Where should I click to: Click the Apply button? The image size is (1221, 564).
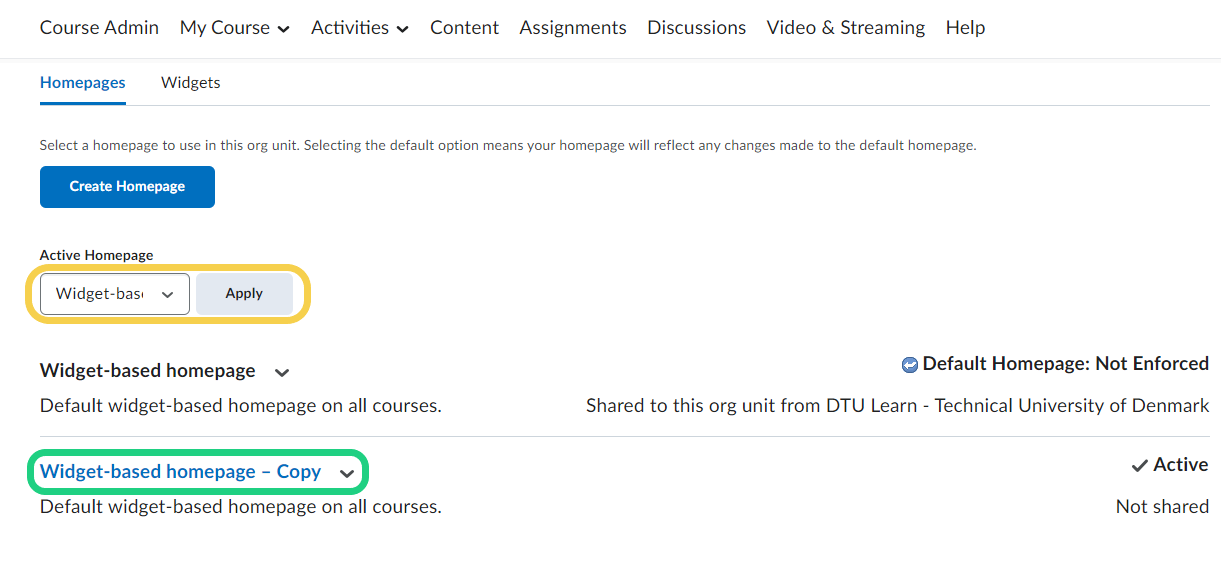244,294
